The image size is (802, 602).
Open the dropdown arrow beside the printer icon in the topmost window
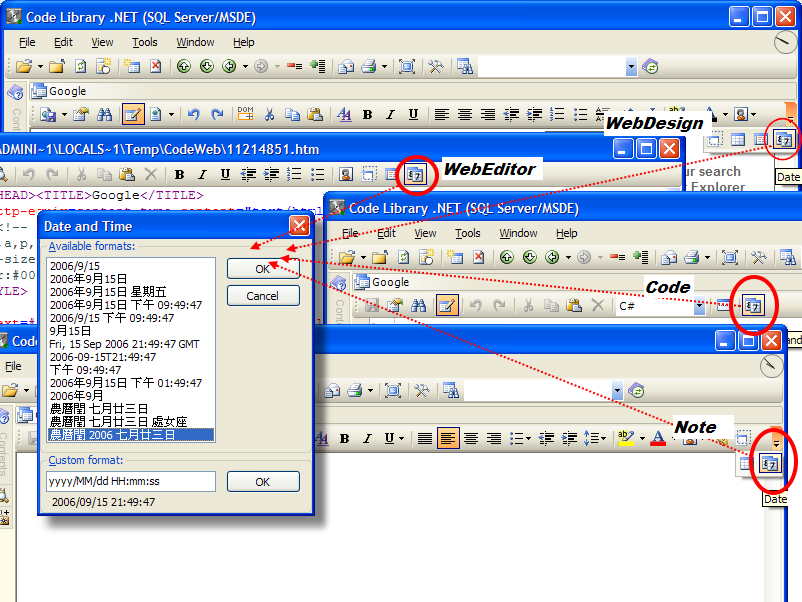(384, 66)
